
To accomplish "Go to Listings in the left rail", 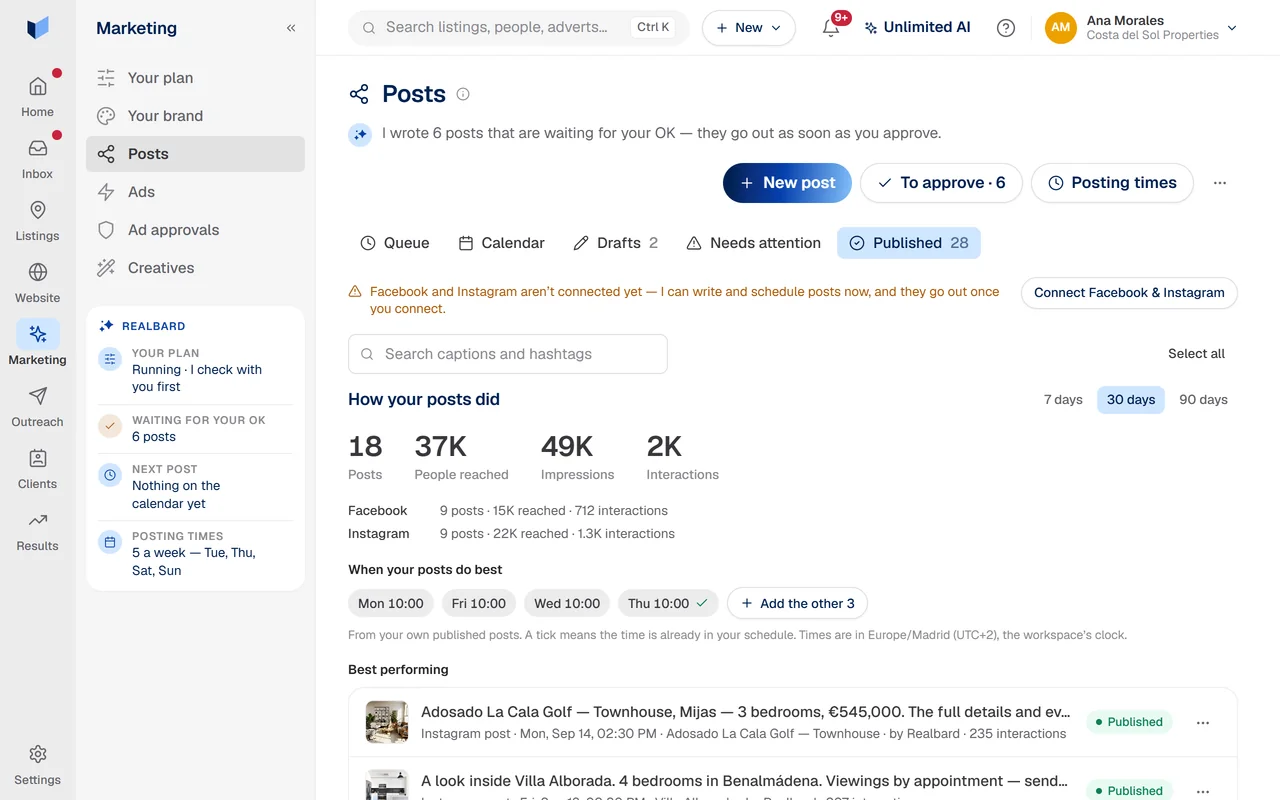I will (x=37, y=220).
